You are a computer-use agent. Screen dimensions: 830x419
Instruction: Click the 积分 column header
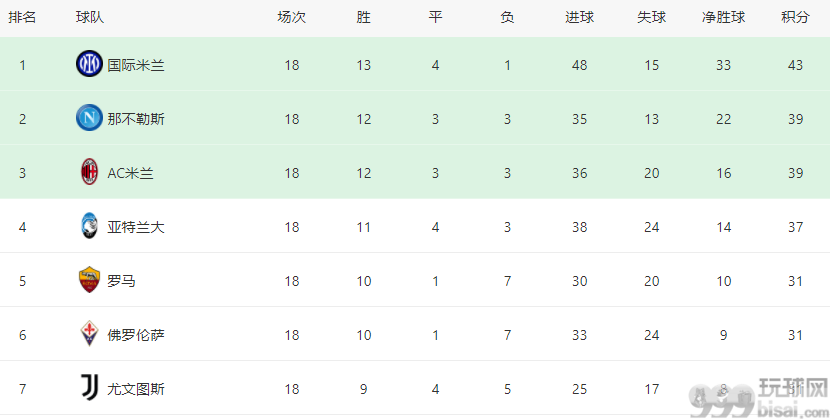(795, 17)
